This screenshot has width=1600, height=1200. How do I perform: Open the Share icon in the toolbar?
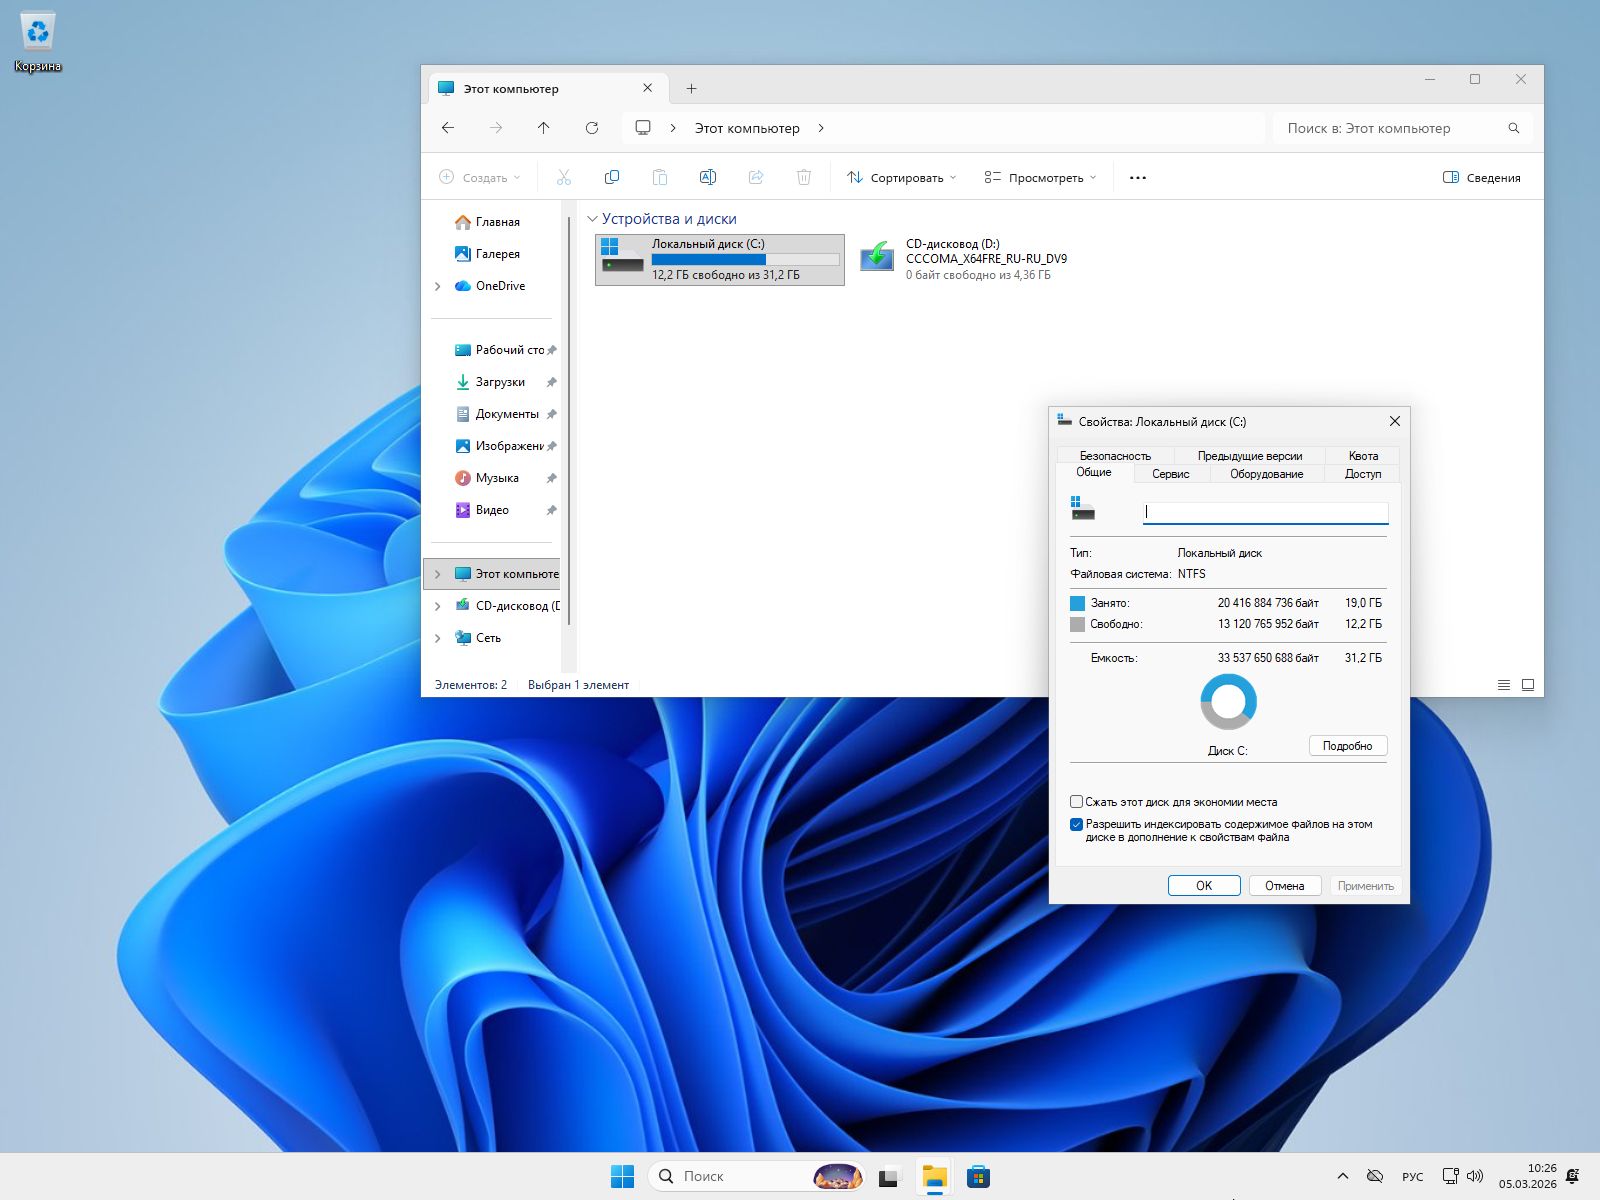[x=755, y=177]
